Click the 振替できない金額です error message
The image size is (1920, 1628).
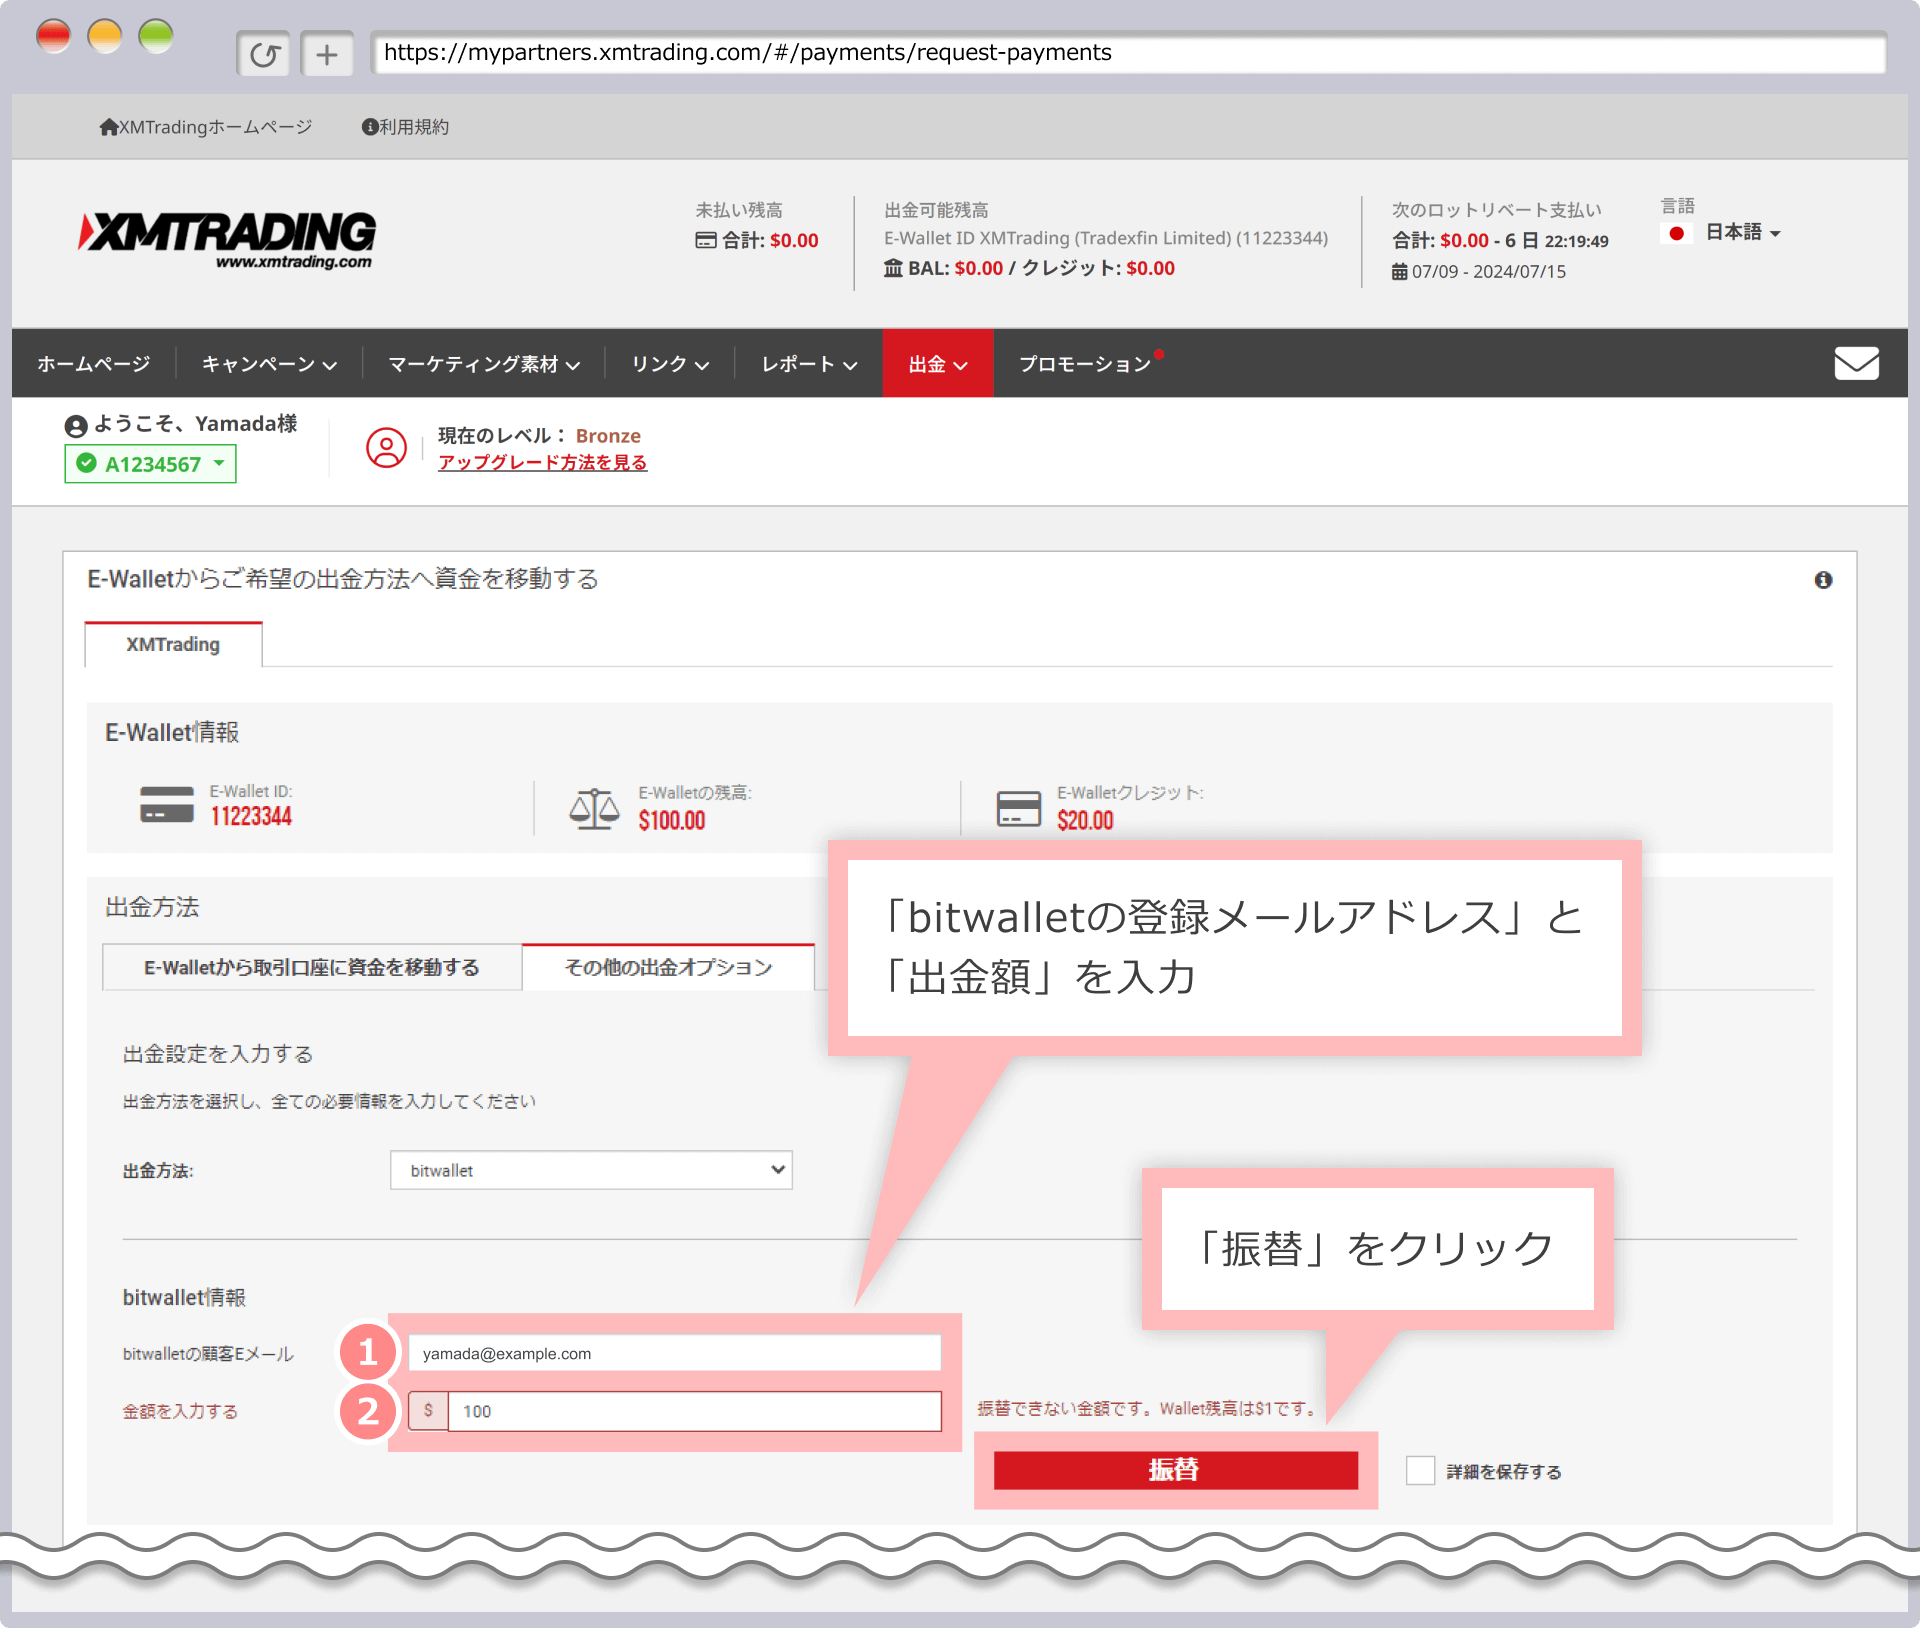(x=1149, y=1408)
